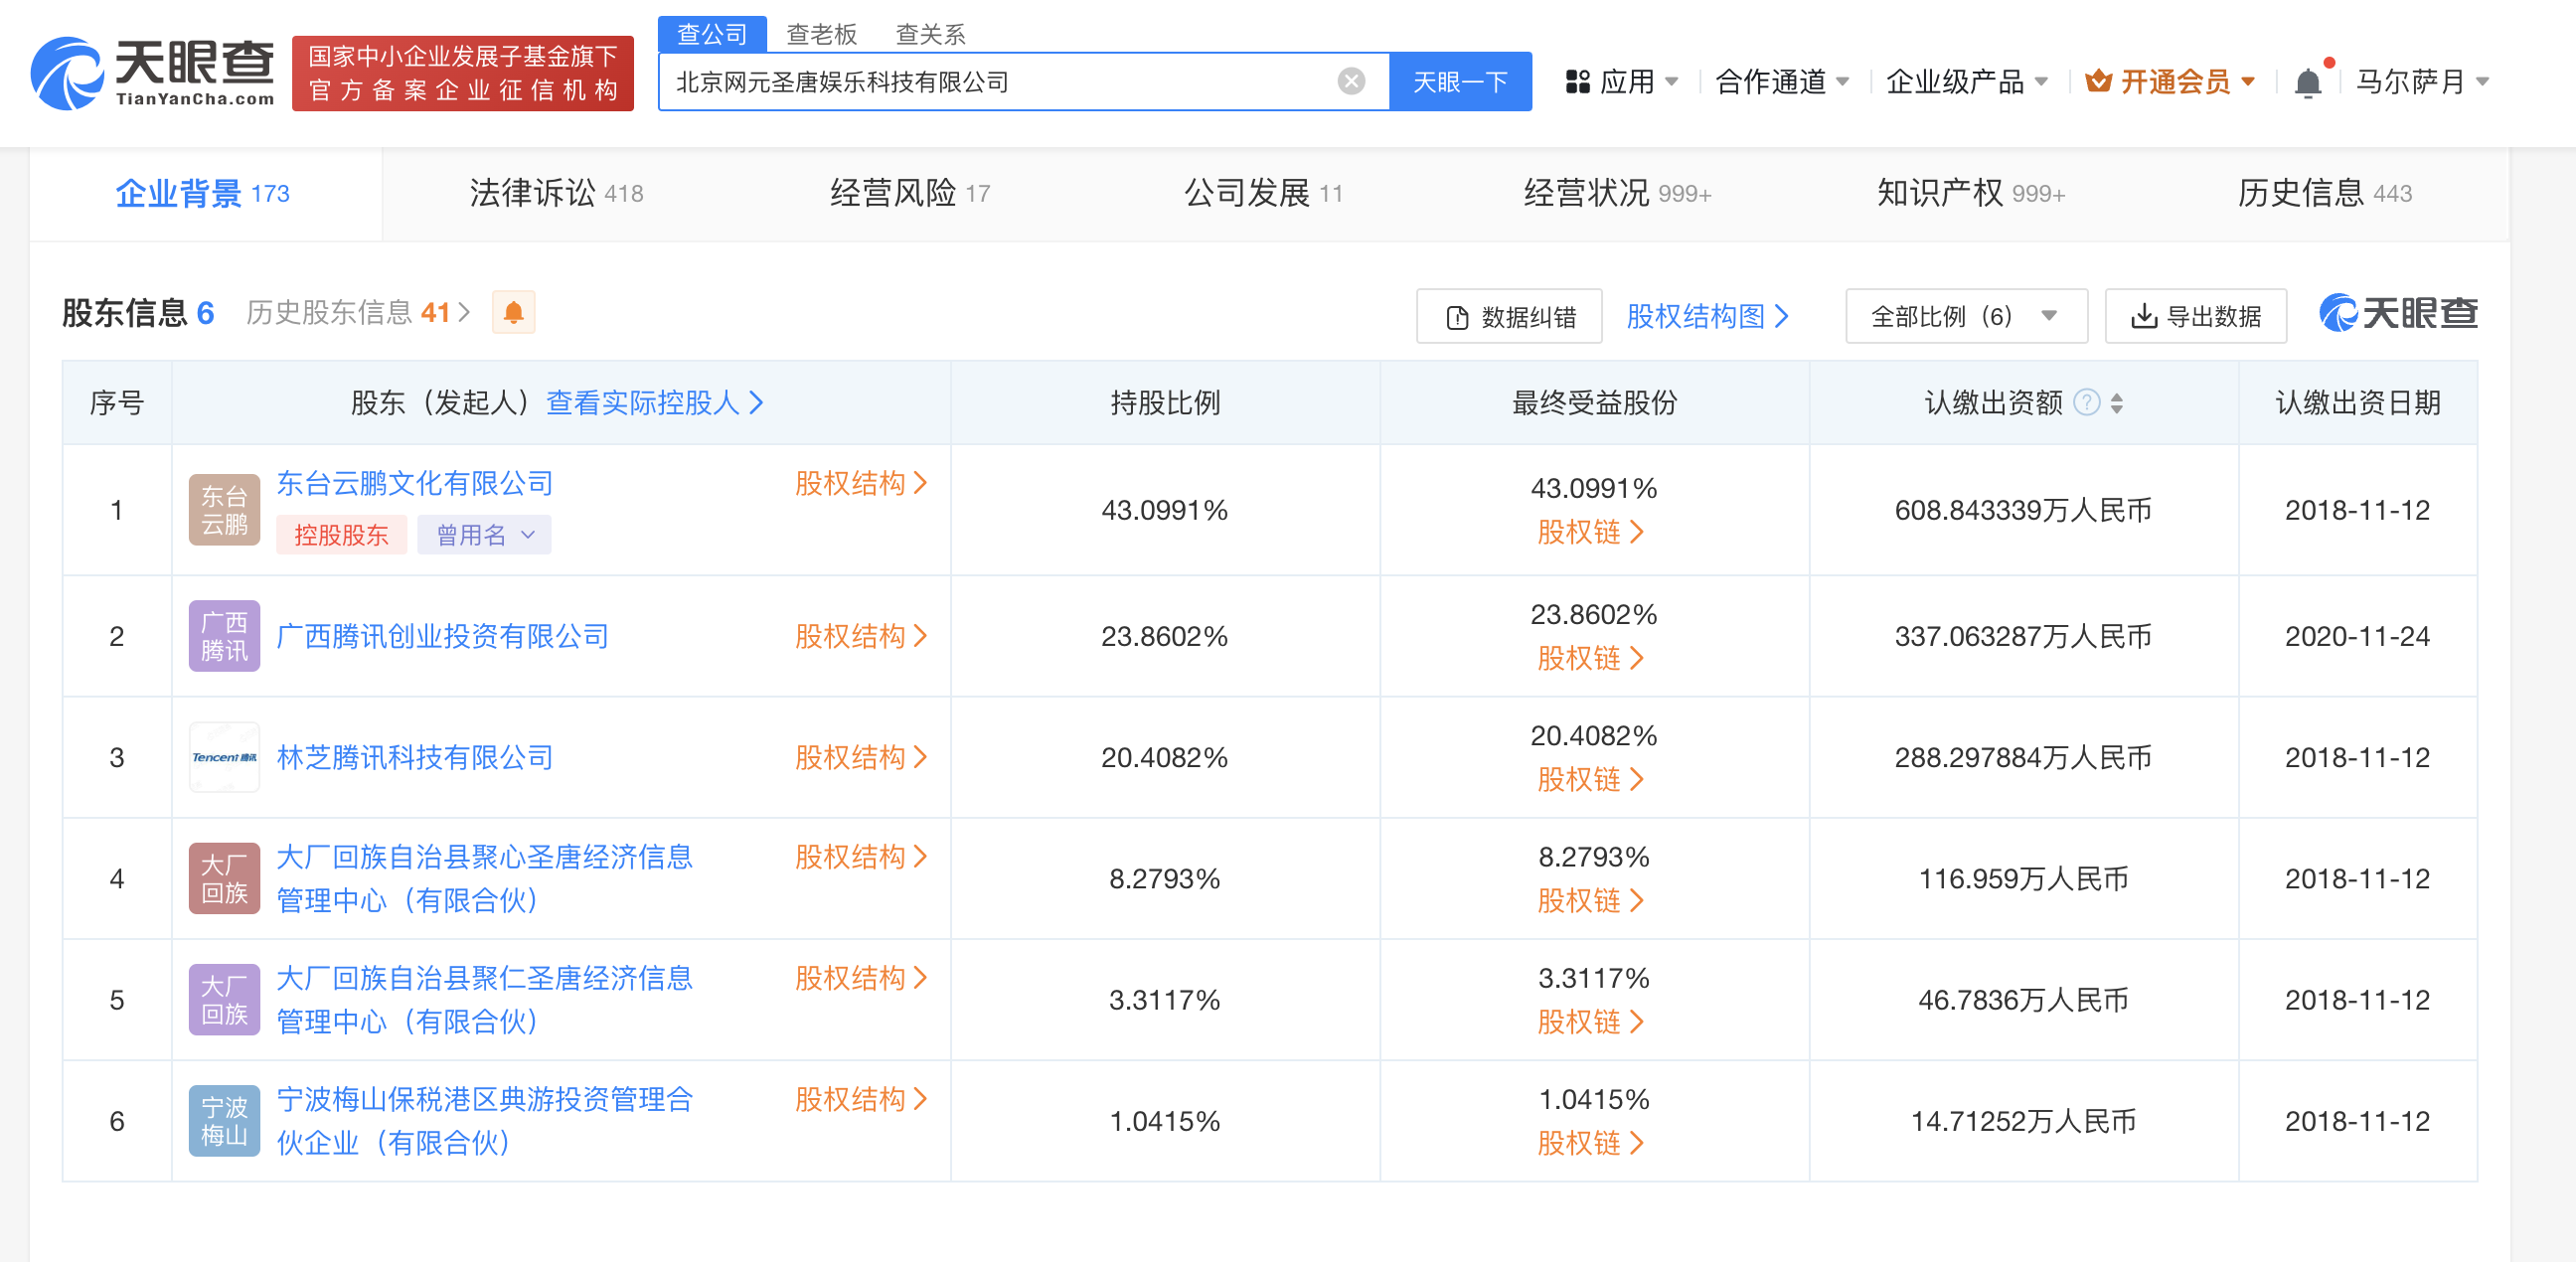Click the 应用 grid icon
This screenshot has width=2576, height=1262.
[1578, 81]
